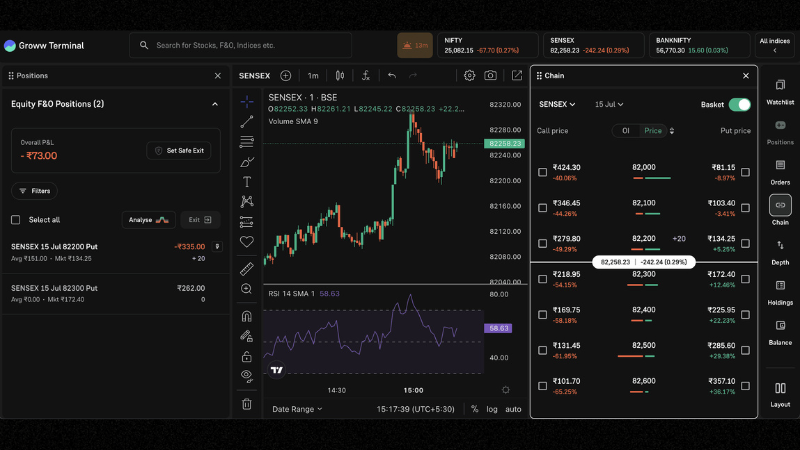Select the text annotation tool

point(247,181)
